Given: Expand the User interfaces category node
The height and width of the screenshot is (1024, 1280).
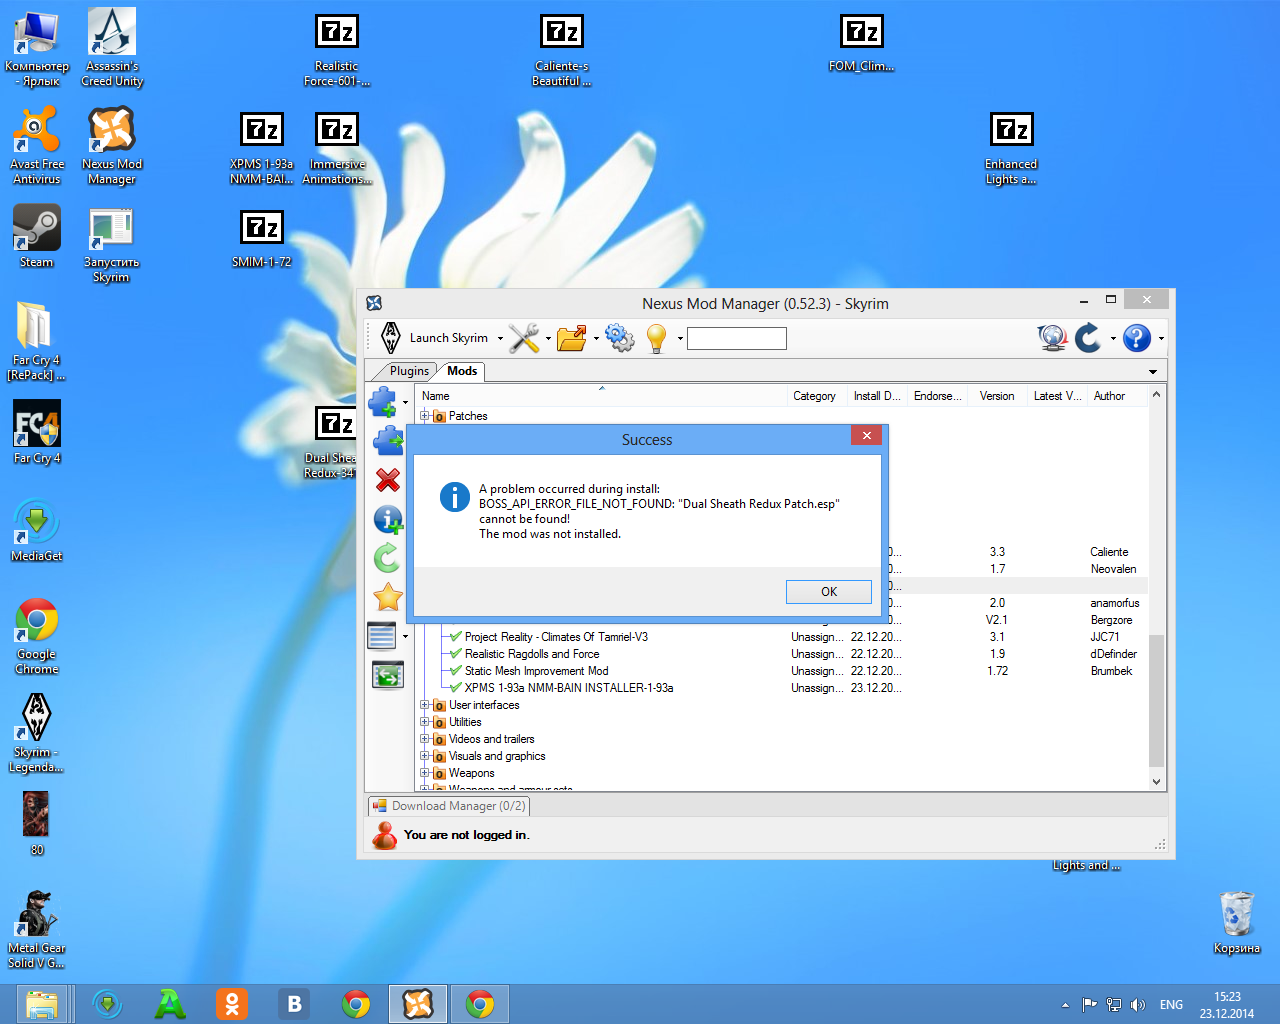Looking at the screenshot, I should click(425, 705).
